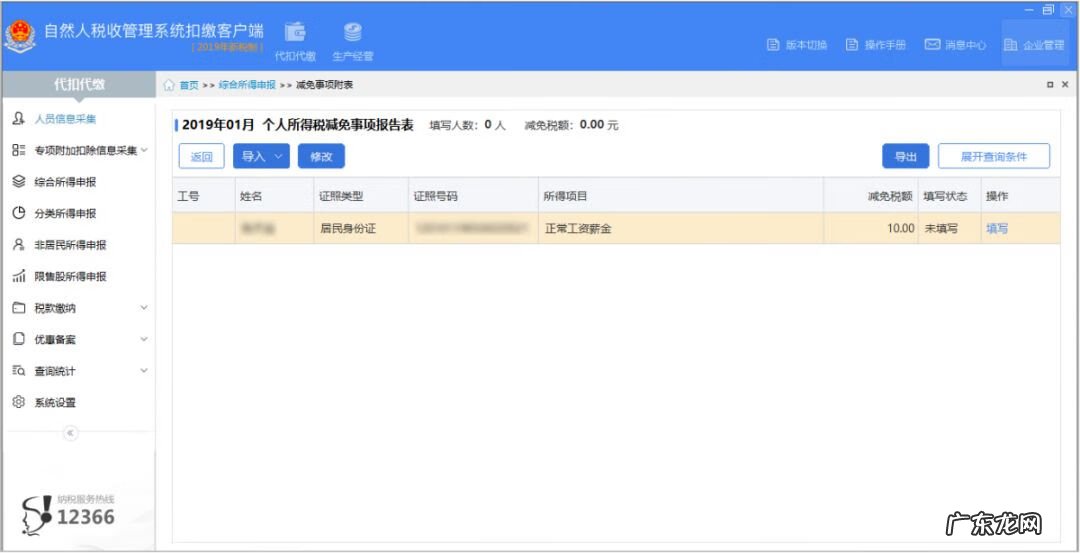Screen dimensions: 1080x553
Task: Expand 税款缴纳 submenu chevron
Action: pos(144,308)
